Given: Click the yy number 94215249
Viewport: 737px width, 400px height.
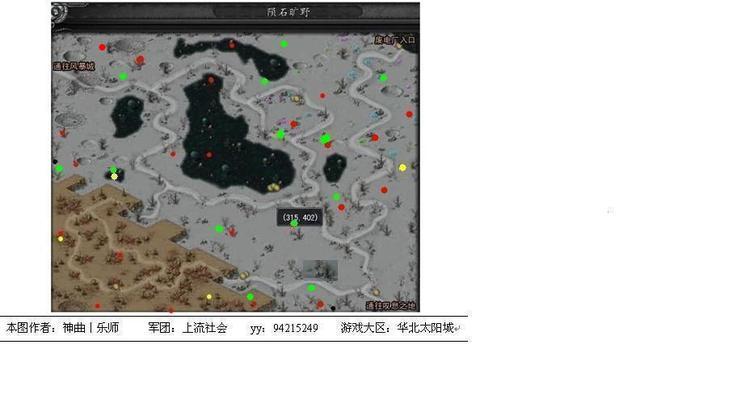Looking at the screenshot, I should click(x=295, y=328).
